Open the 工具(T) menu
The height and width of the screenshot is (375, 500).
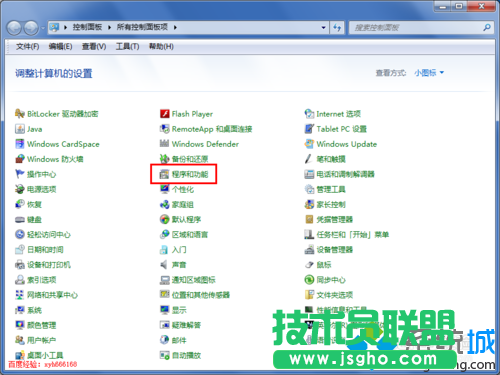(x=127, y=47)
